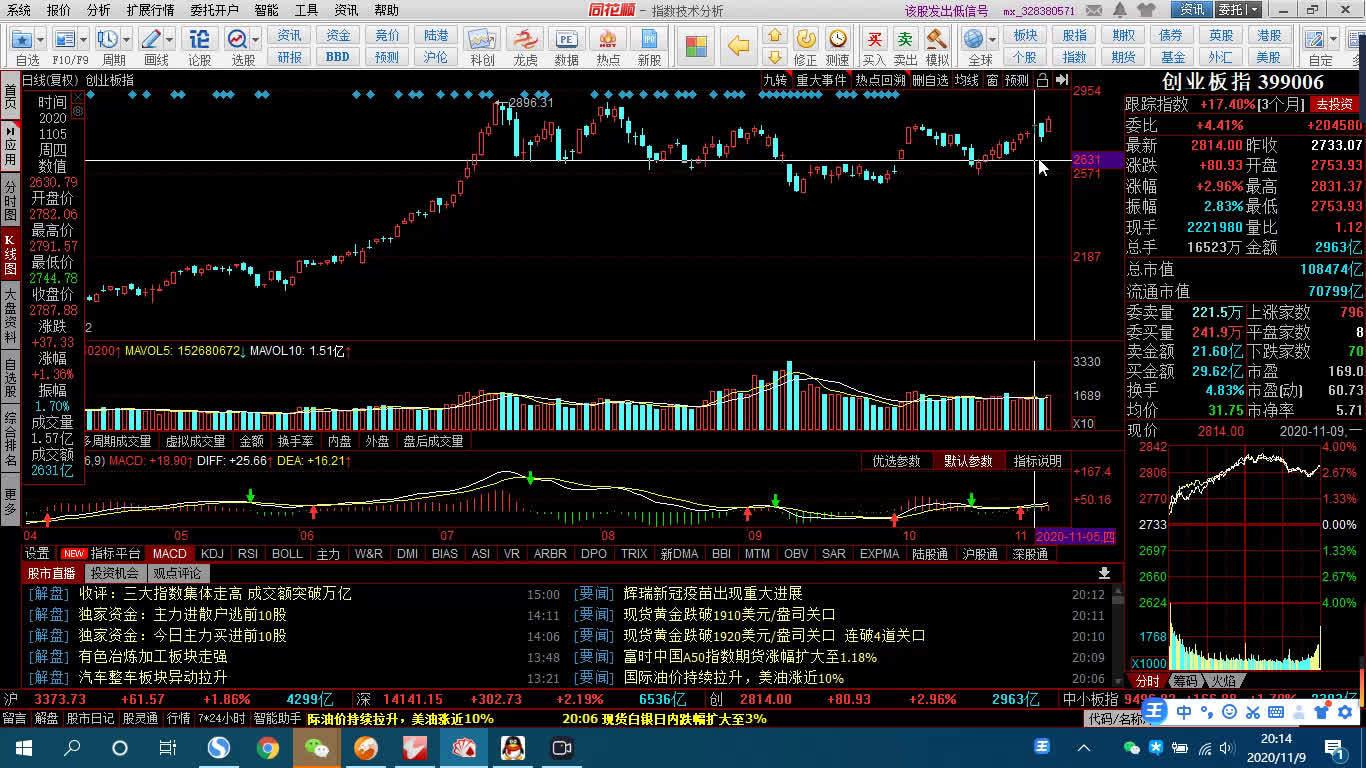Image resolution: width=1366 pixels, height=768 pixels.
Task: Click 删自选 to remove from watchlist
Action: click(930, 80)
